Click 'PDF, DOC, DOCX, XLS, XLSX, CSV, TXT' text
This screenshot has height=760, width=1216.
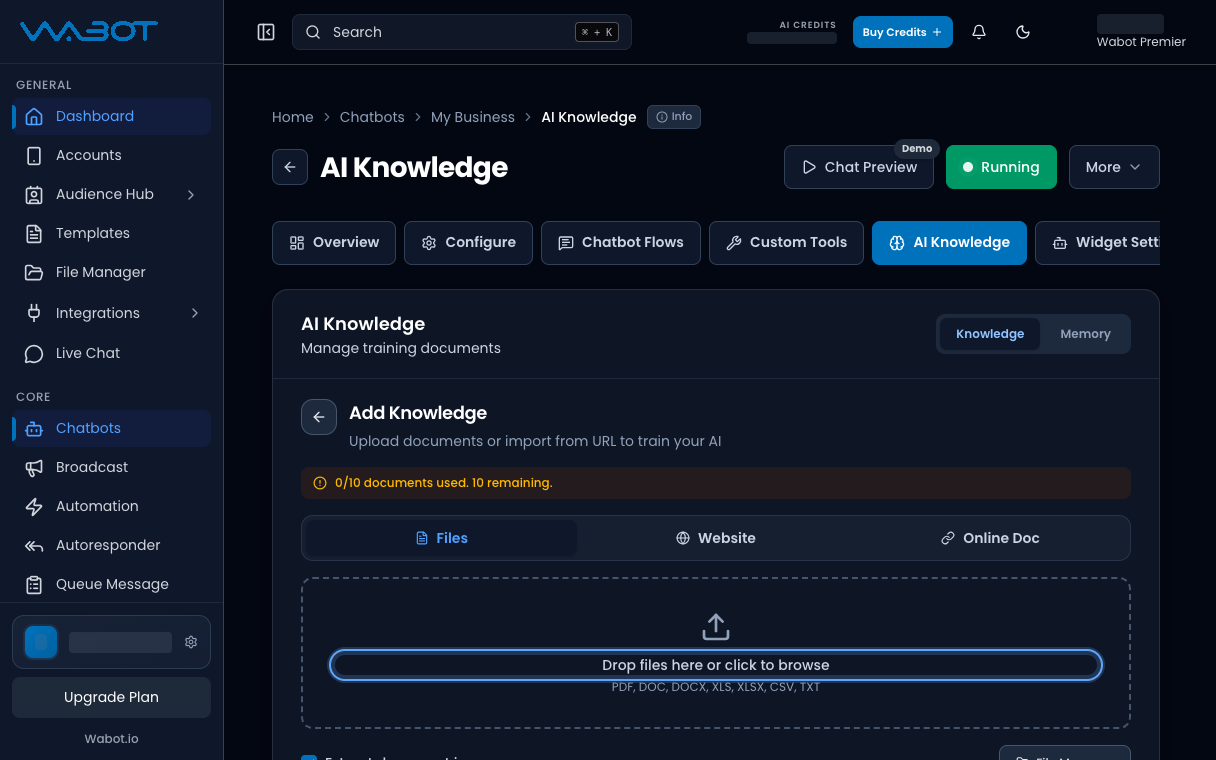click(716, 687)
